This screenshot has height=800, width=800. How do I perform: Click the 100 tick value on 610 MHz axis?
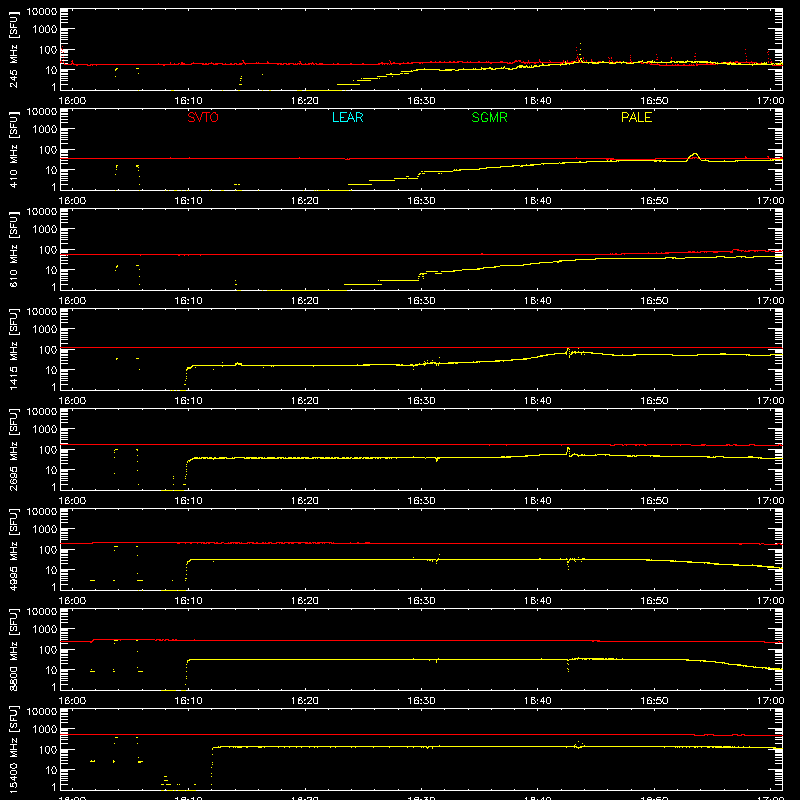tap(48, 249)
